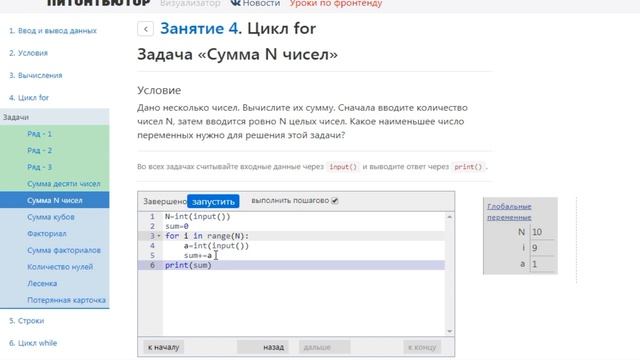This screenshot has height=360, width=640.
Task: Click the ПИТОНТЬЮТОР logo
Action: [x=99, y=3]
